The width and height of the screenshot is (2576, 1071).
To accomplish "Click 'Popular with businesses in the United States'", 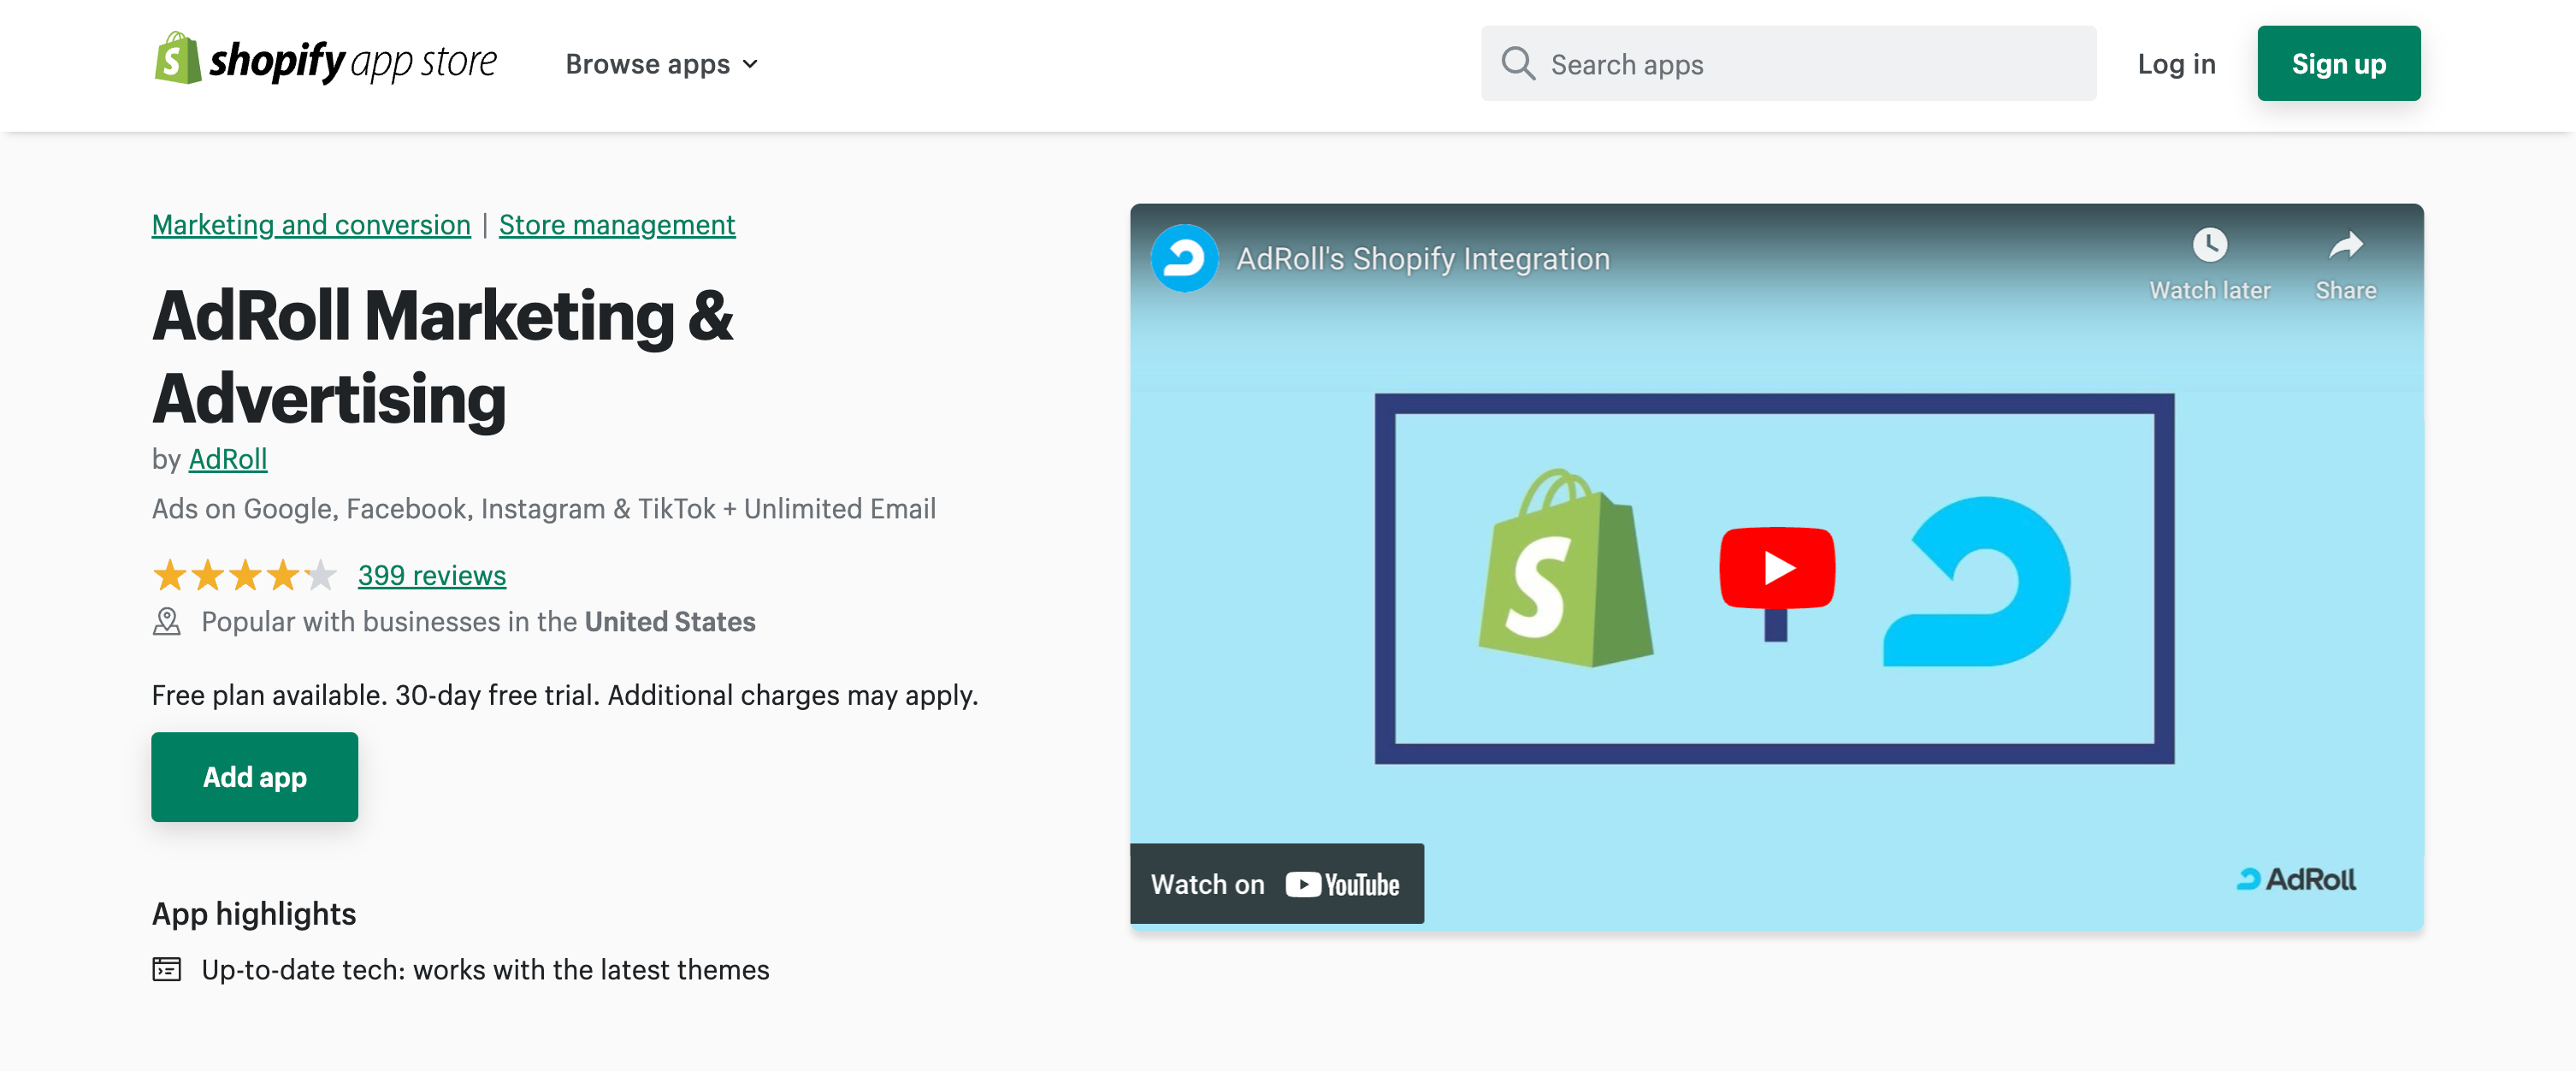I will click(478, 622).
